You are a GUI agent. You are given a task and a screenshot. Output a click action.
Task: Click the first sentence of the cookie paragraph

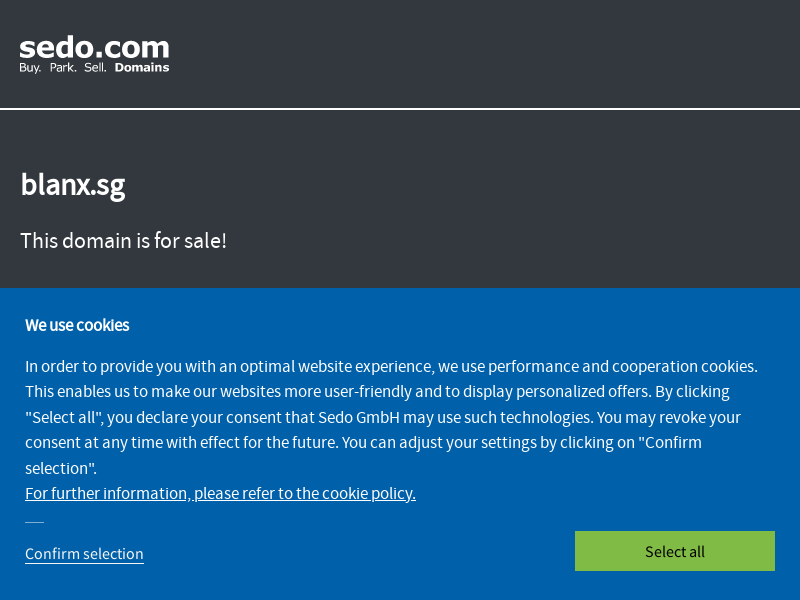coord(391,366)
